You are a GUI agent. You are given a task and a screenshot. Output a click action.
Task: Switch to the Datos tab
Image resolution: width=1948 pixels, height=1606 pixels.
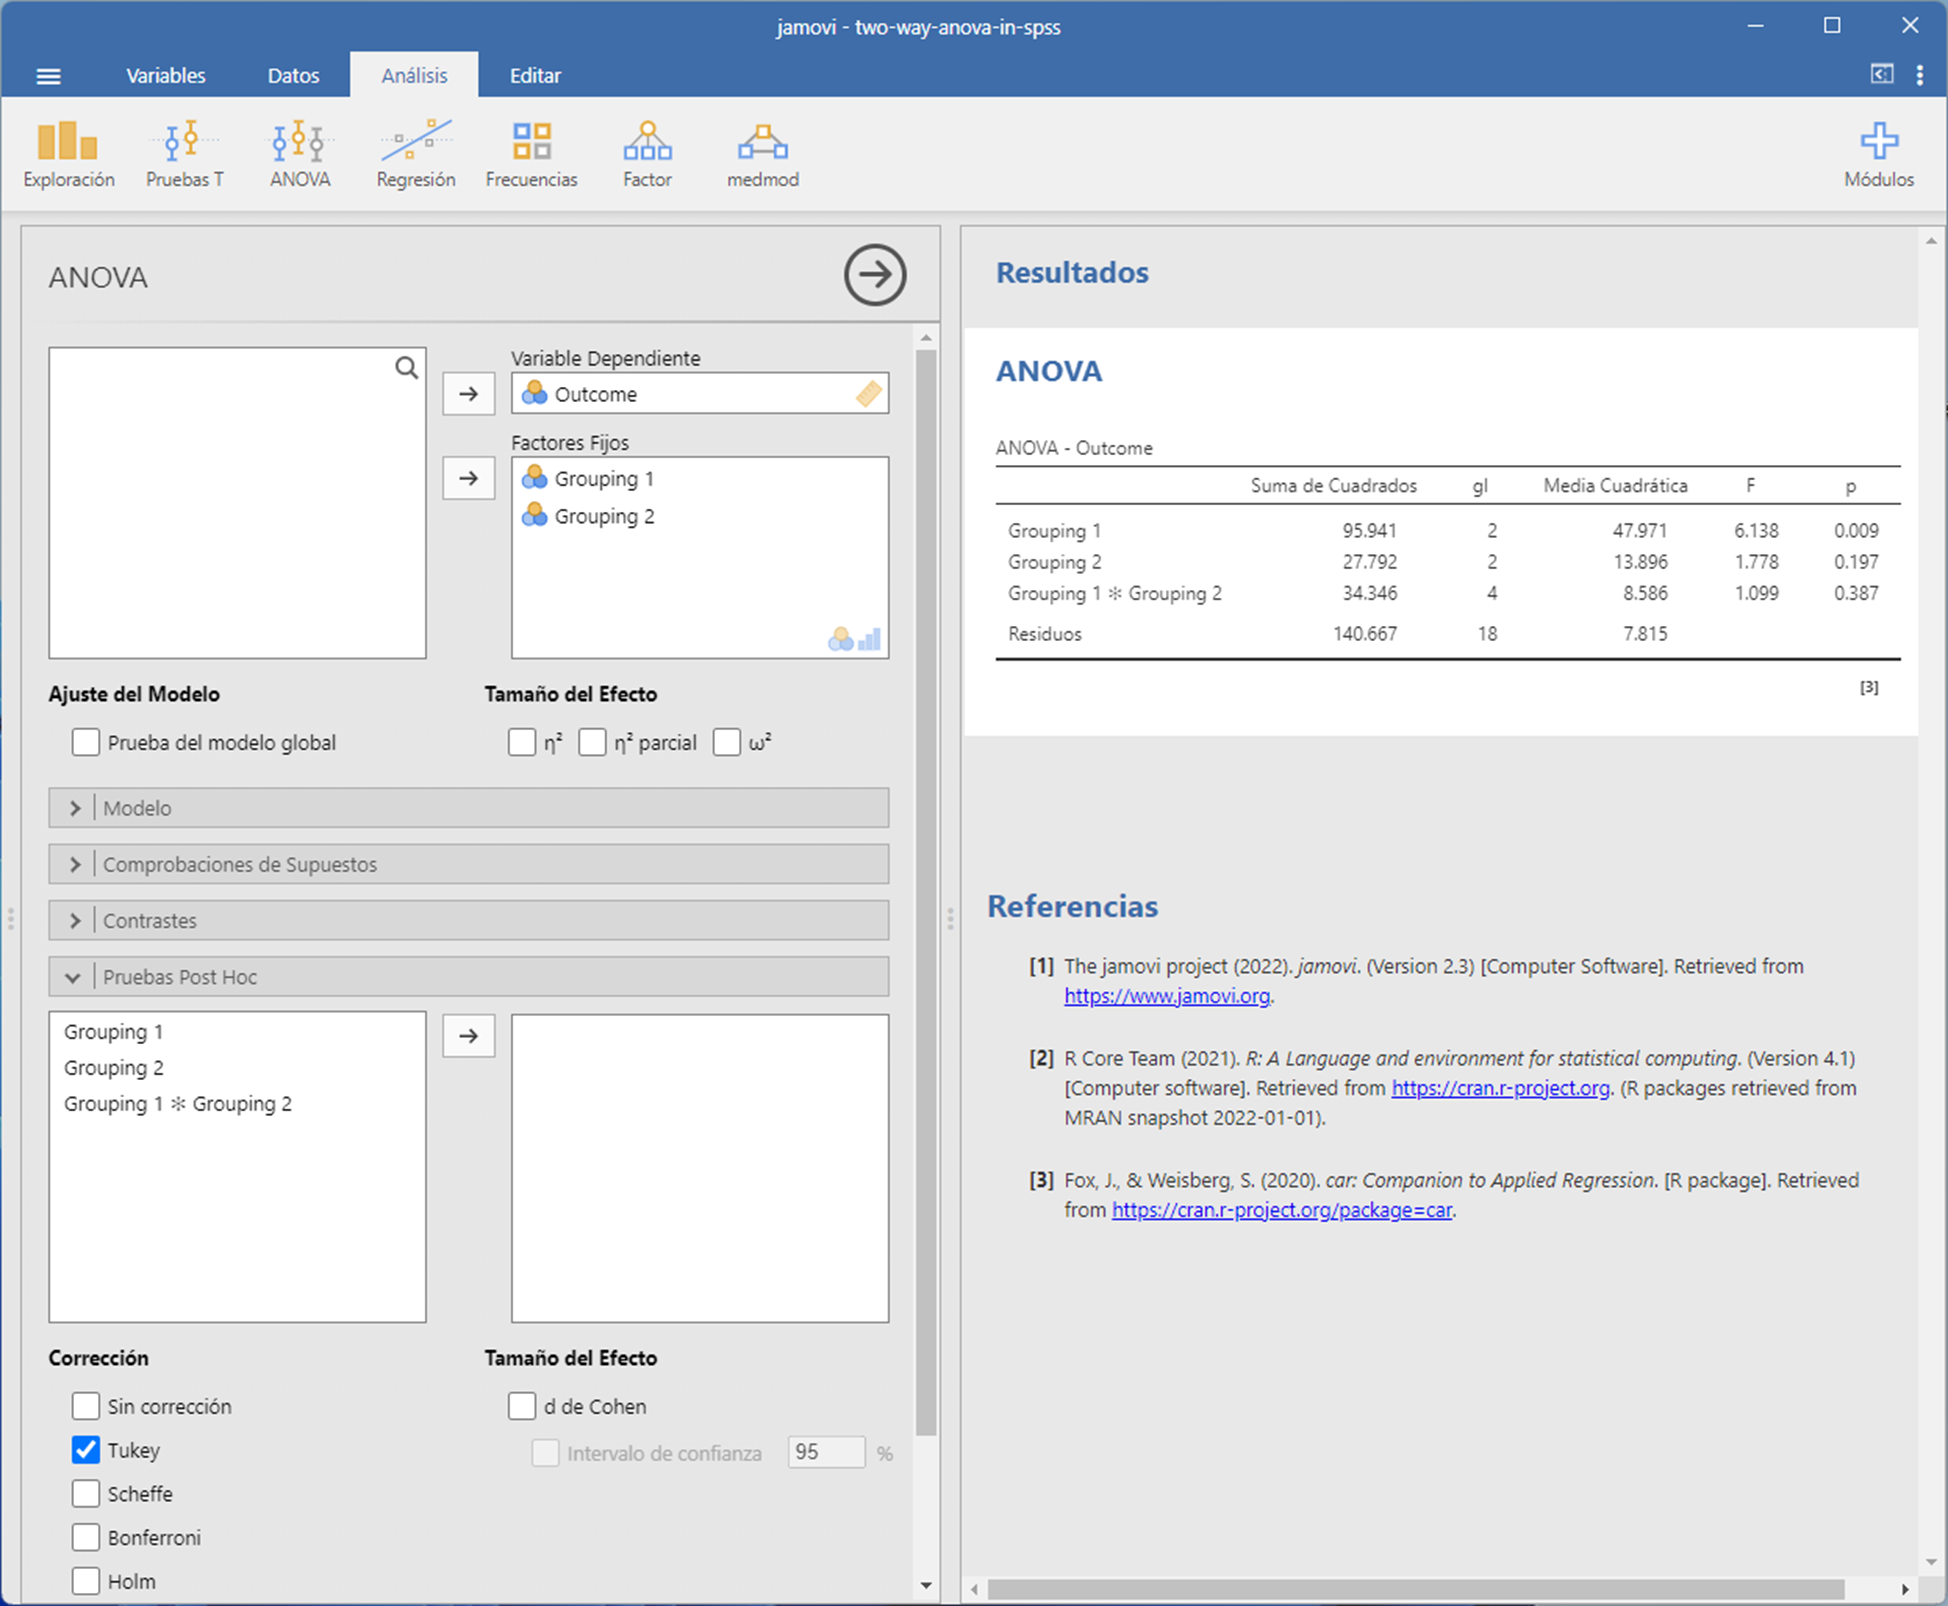click(293, 76)
